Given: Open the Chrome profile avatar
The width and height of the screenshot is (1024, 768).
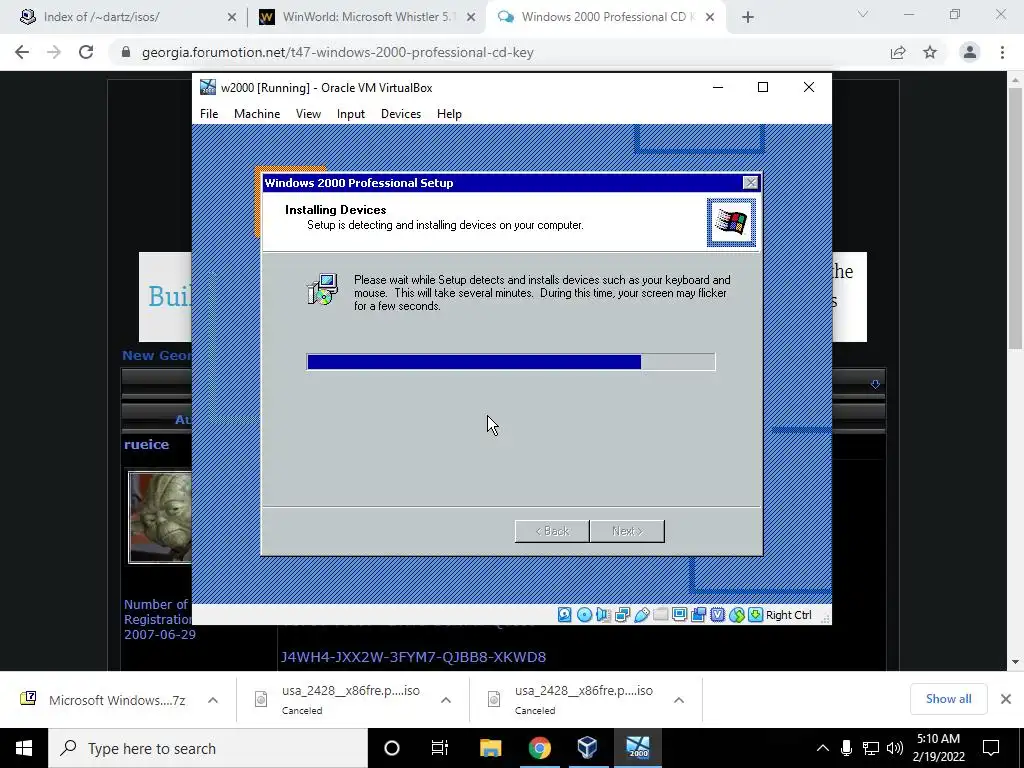Looking at the screenshot, I should point(970,52).
